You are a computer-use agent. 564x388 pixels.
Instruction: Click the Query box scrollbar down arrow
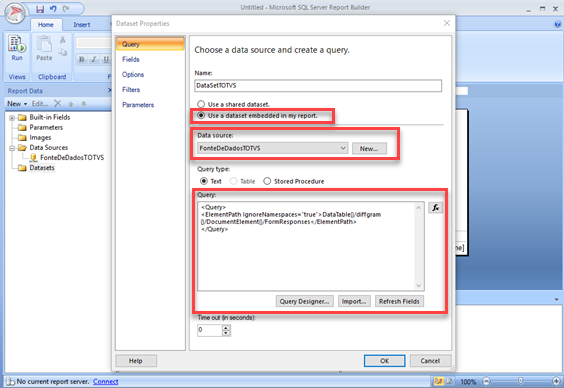click(x=419, y=285)
